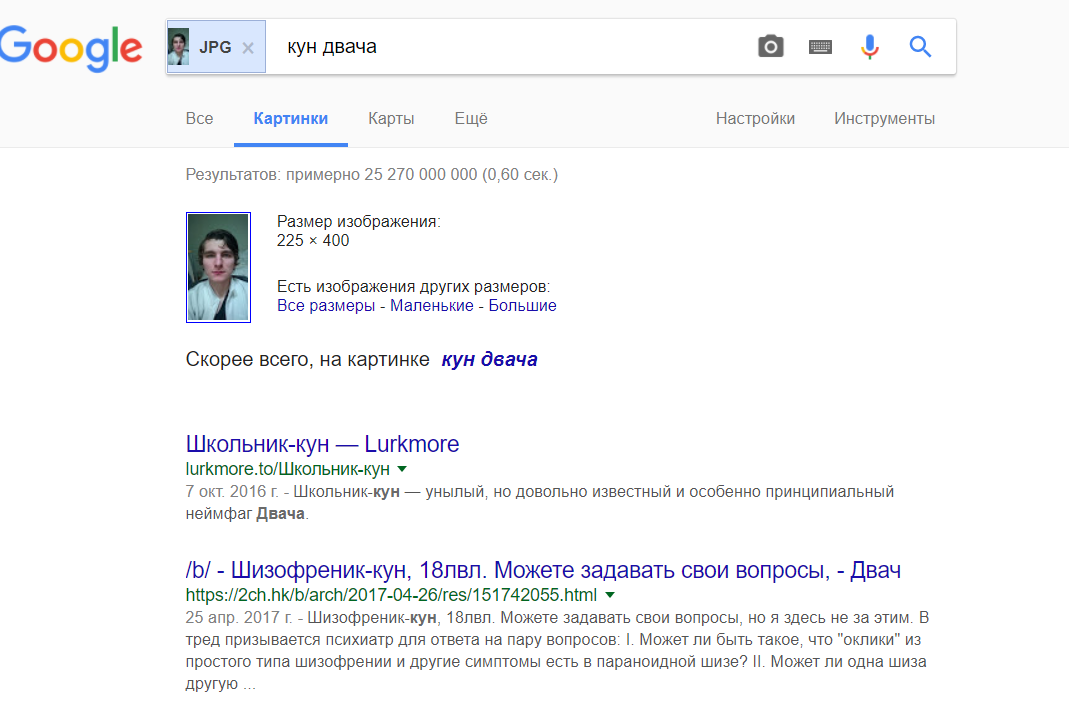Viewport: 1069px width, 718px height.
Task: Click the 2ch.hk archive URL text
Action: [391, 595]
